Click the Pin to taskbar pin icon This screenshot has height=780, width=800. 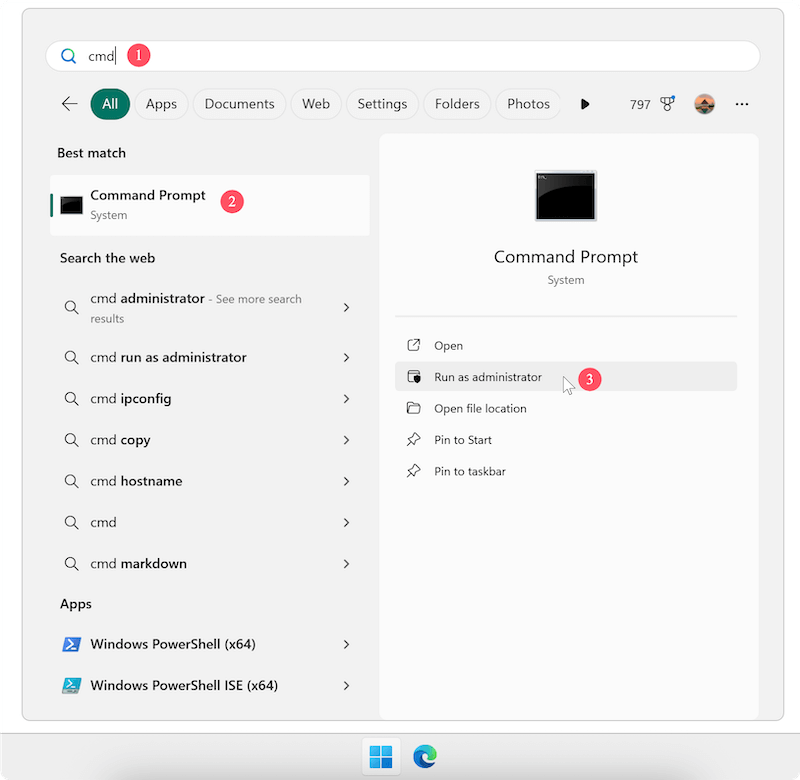[x=413, y=470]
